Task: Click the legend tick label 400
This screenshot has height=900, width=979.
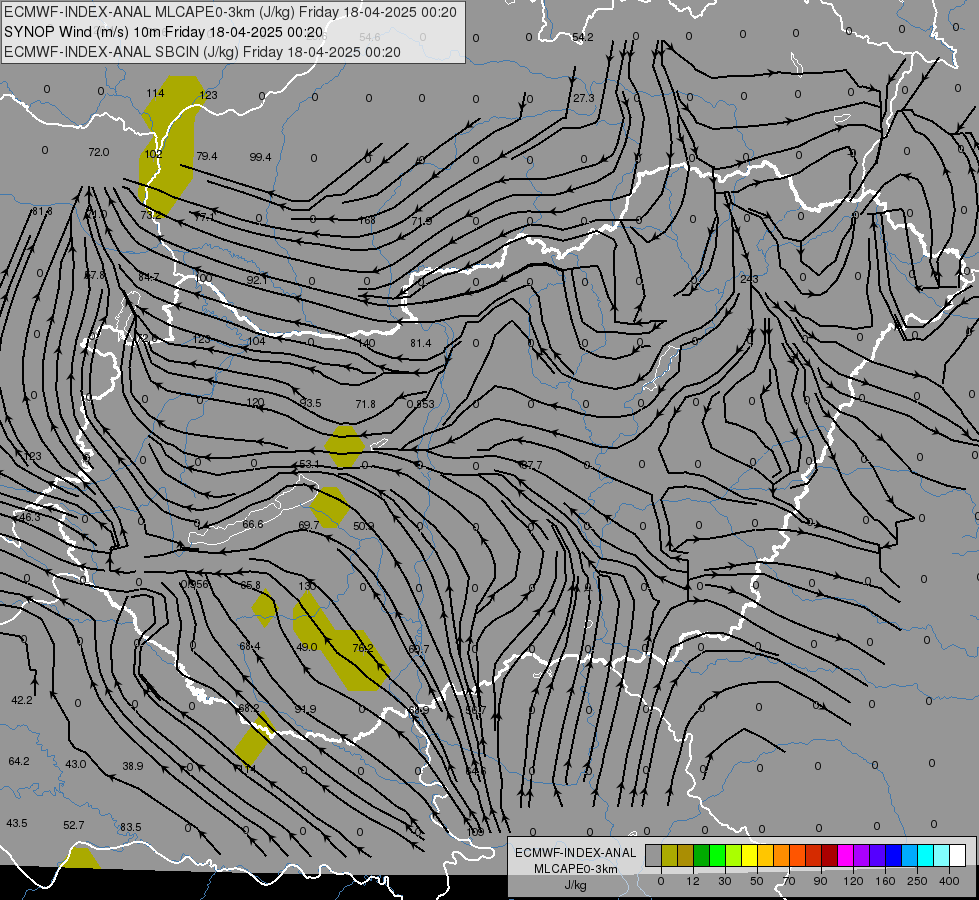Action: click(949, 881)
